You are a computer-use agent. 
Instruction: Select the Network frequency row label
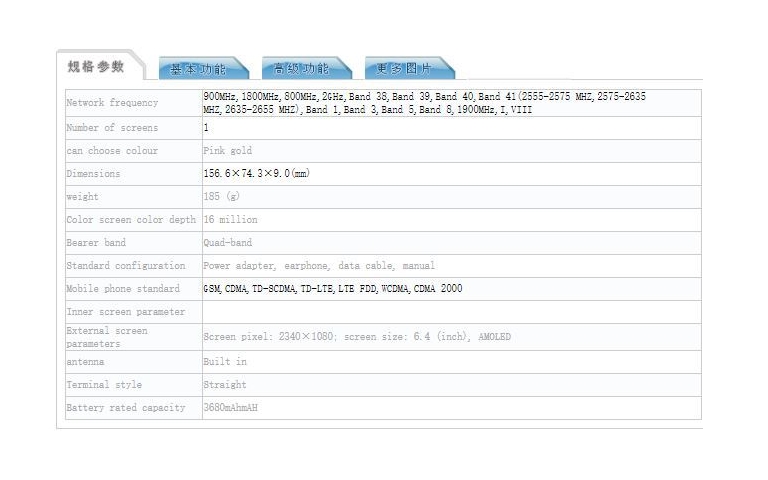pyautogui.click(x=112, y=102)
